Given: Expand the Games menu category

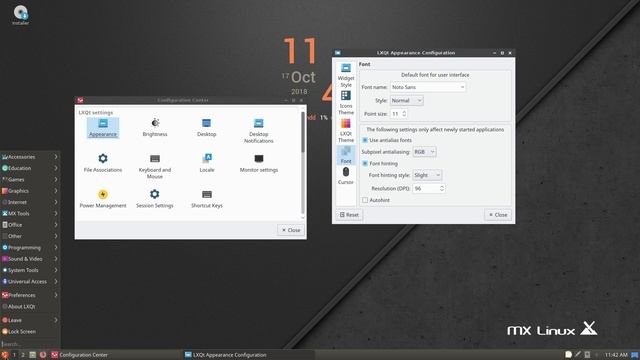Looking at the screenshot, I should [x=30, y=180].
